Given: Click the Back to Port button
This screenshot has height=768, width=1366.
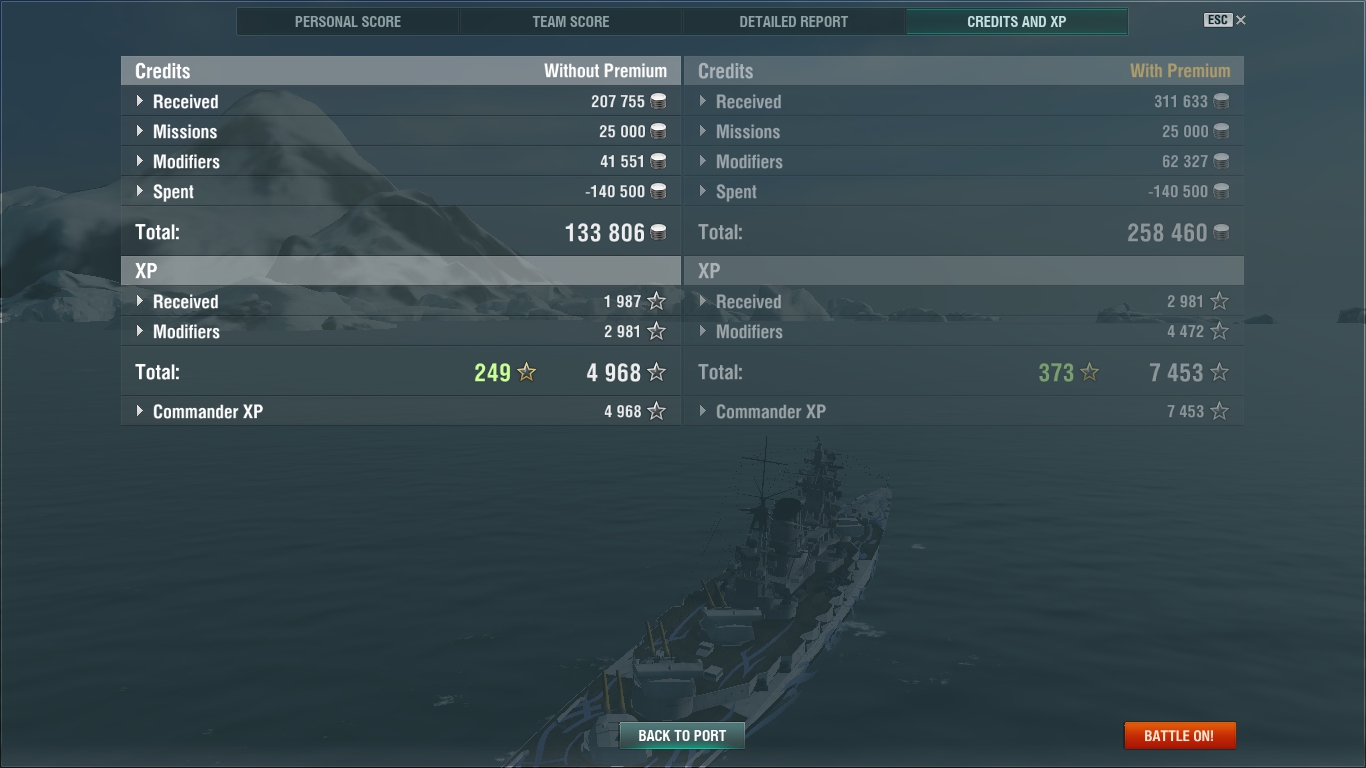Looking at the screenshot, I should click(x=682, y=735).
